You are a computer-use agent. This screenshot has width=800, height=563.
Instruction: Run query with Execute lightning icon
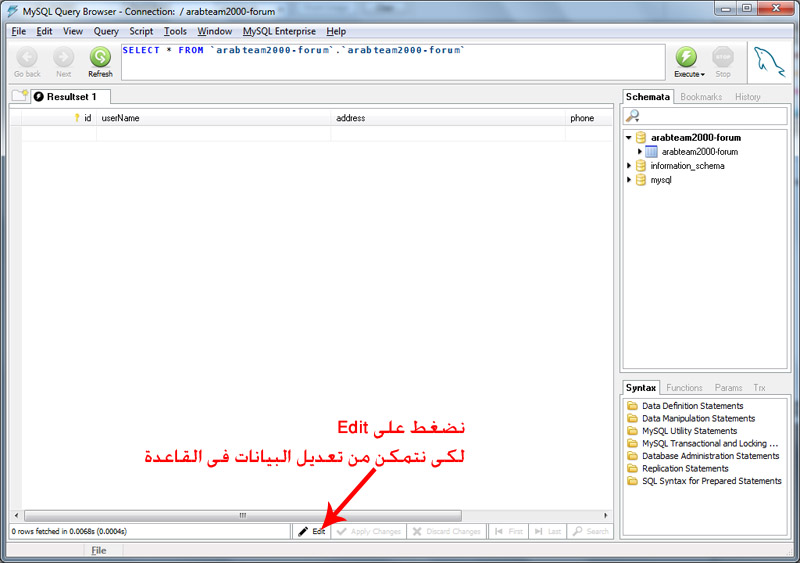tap(686, 57)
